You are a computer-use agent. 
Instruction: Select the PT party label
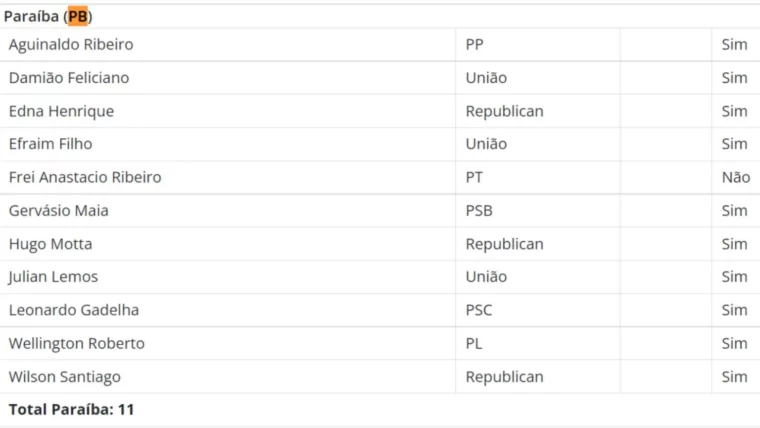(475, 177)
